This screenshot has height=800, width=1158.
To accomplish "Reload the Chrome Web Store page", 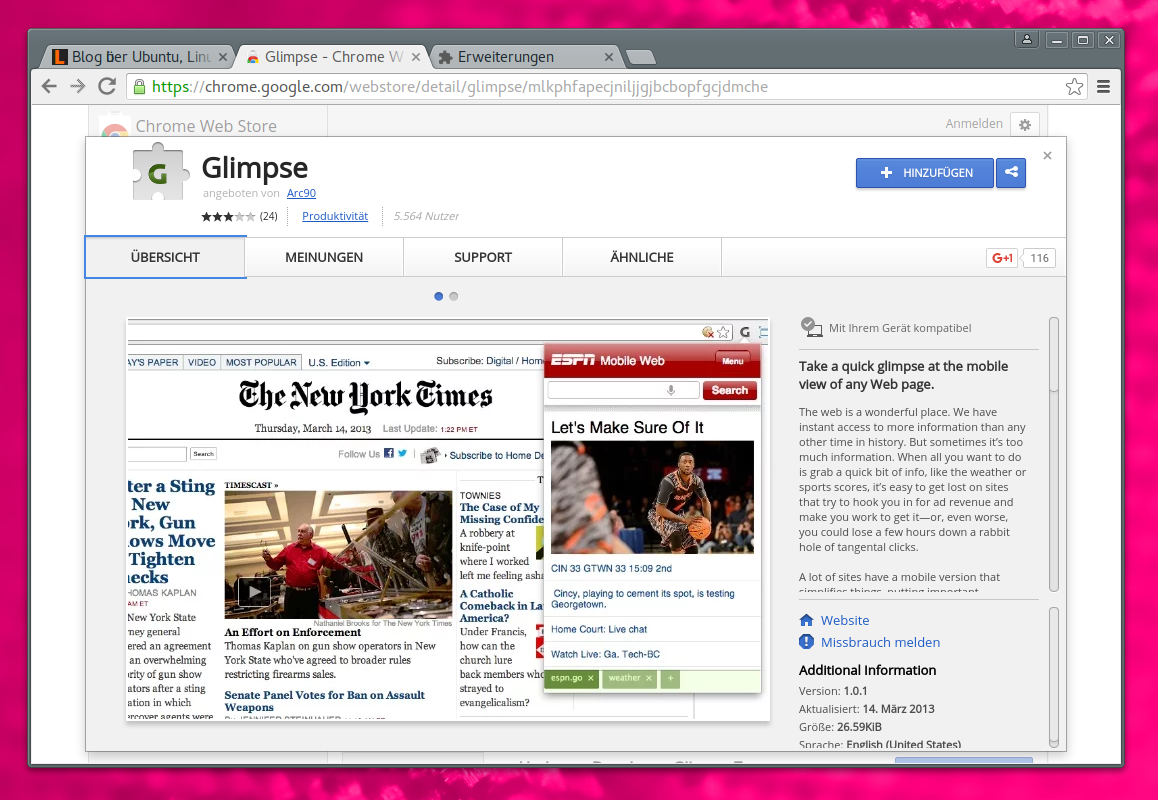I will click(x=107, y=86).
